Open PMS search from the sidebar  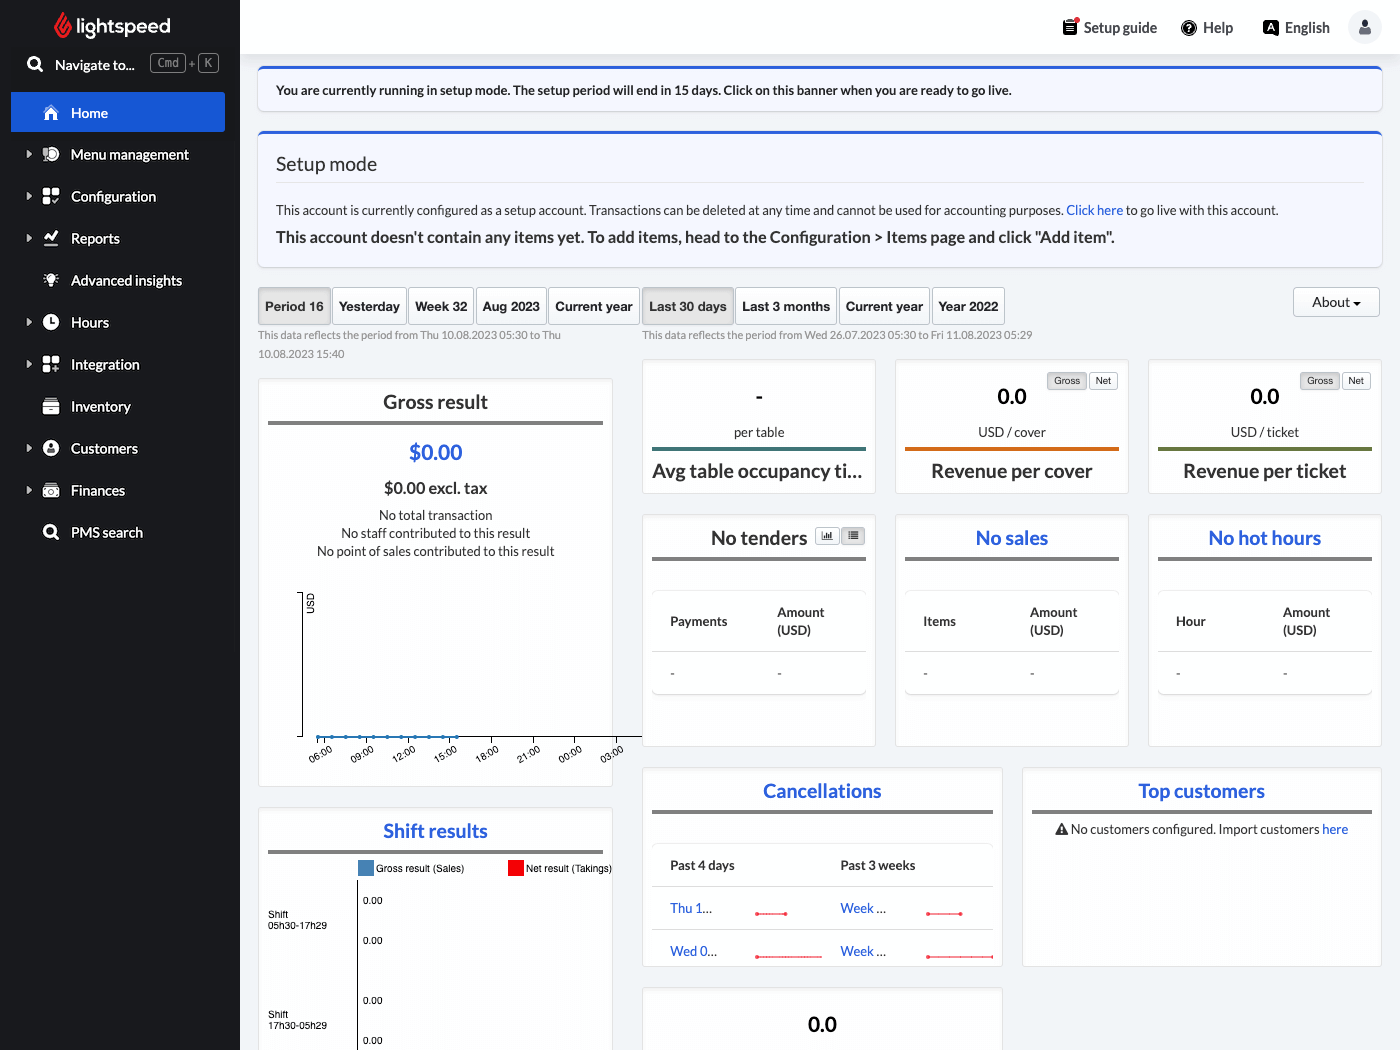point(105,532)
